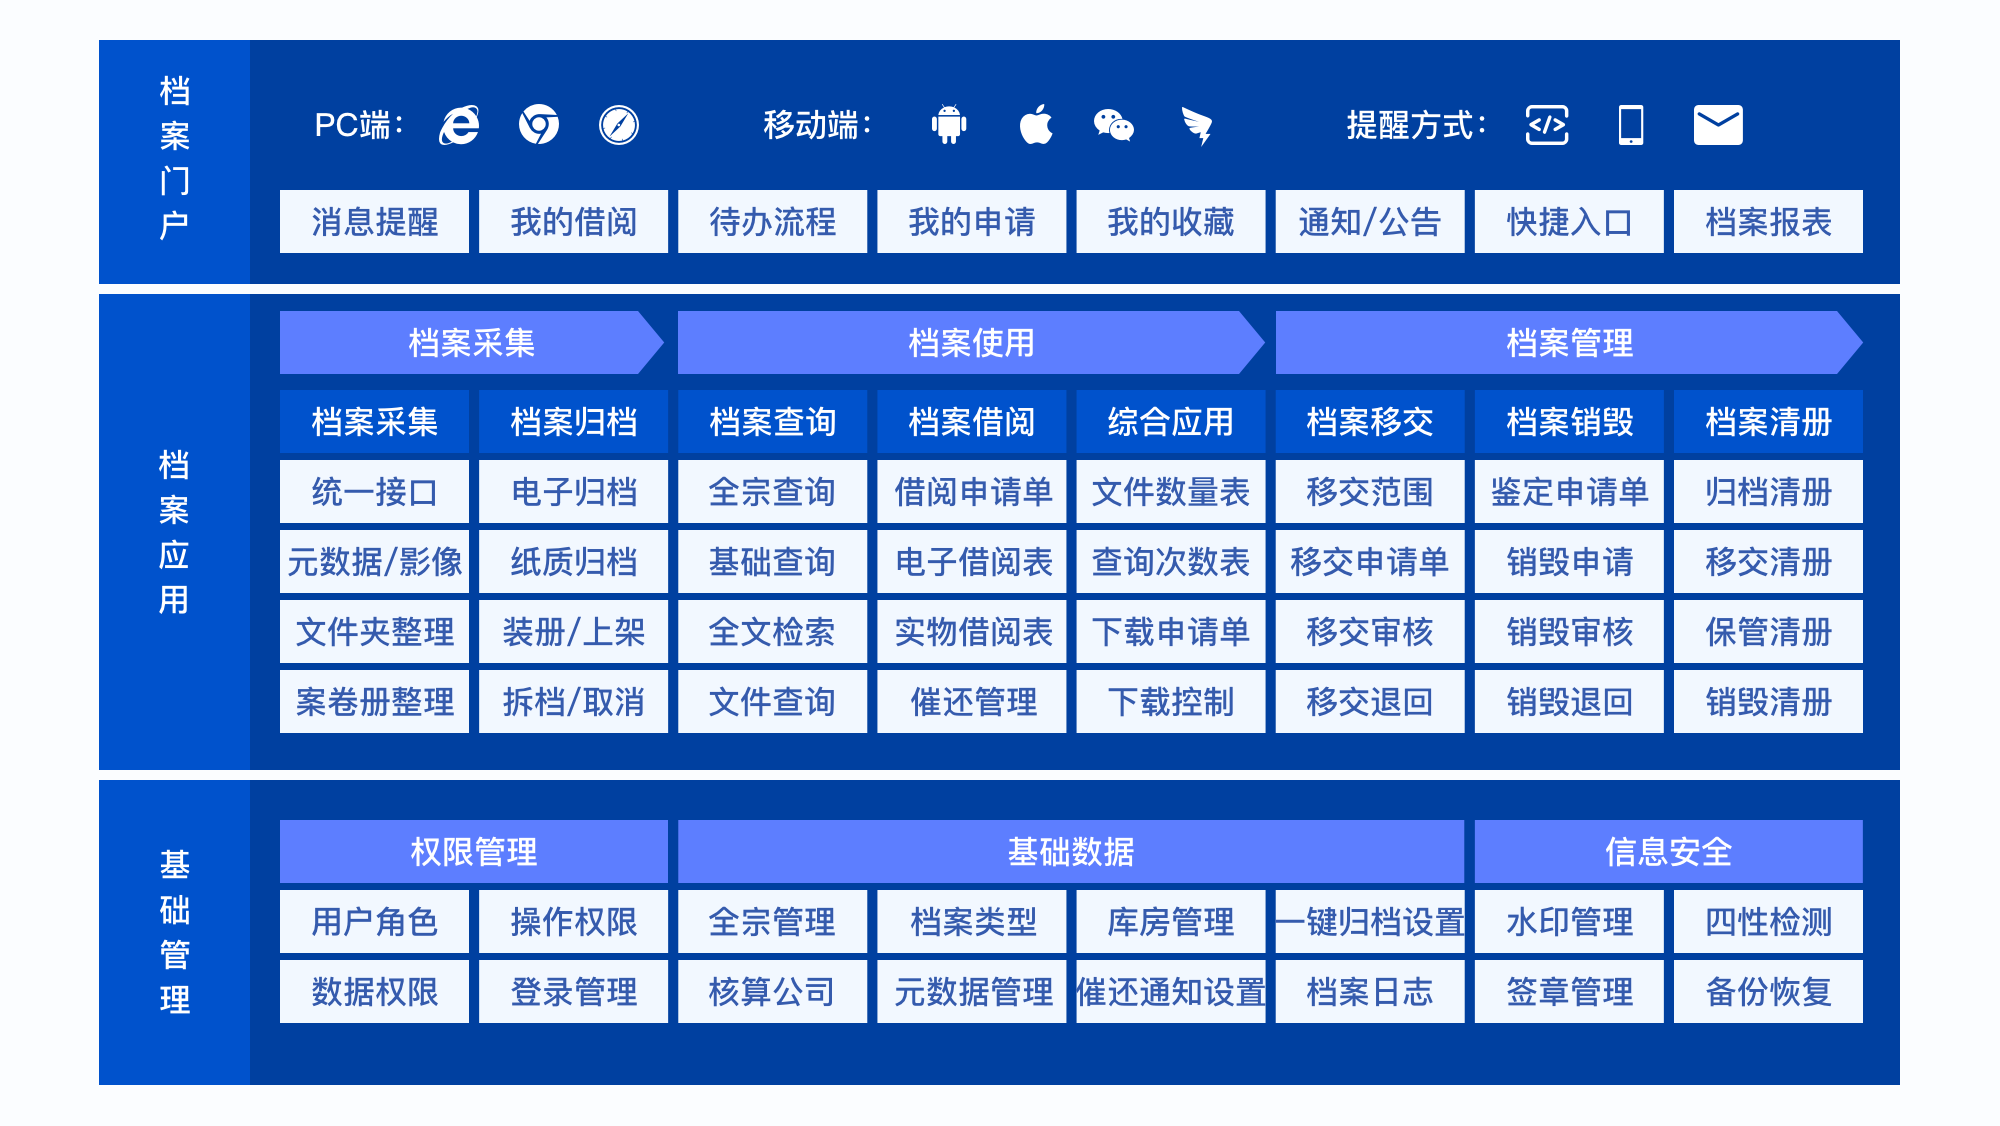The width and height of the screenshot is (2000, 1126).
Task: Click the 归档清册 cell
Action: [1768, 491]
